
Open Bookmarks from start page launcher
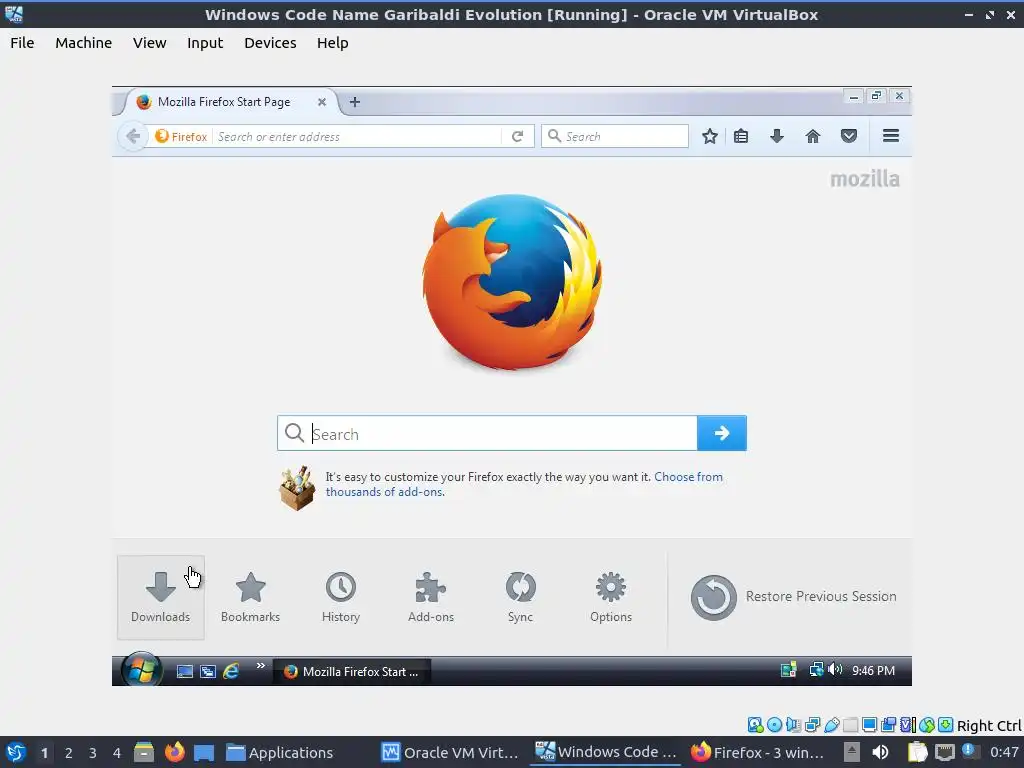(250, 597)
